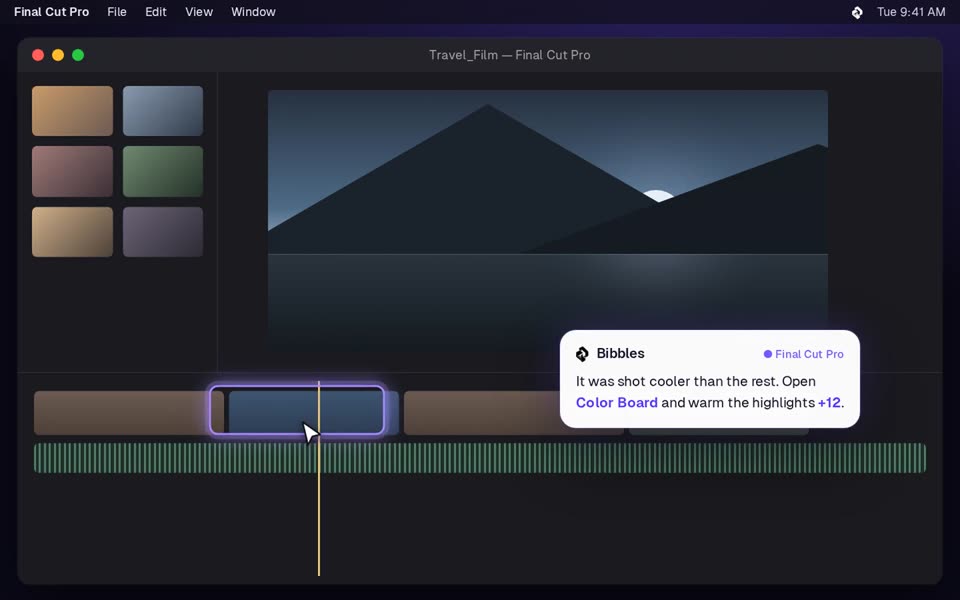Select the mauve-pink clip thumbnail in browser
The width and height of the screenshot is (960, 600).
pos(72,171)
